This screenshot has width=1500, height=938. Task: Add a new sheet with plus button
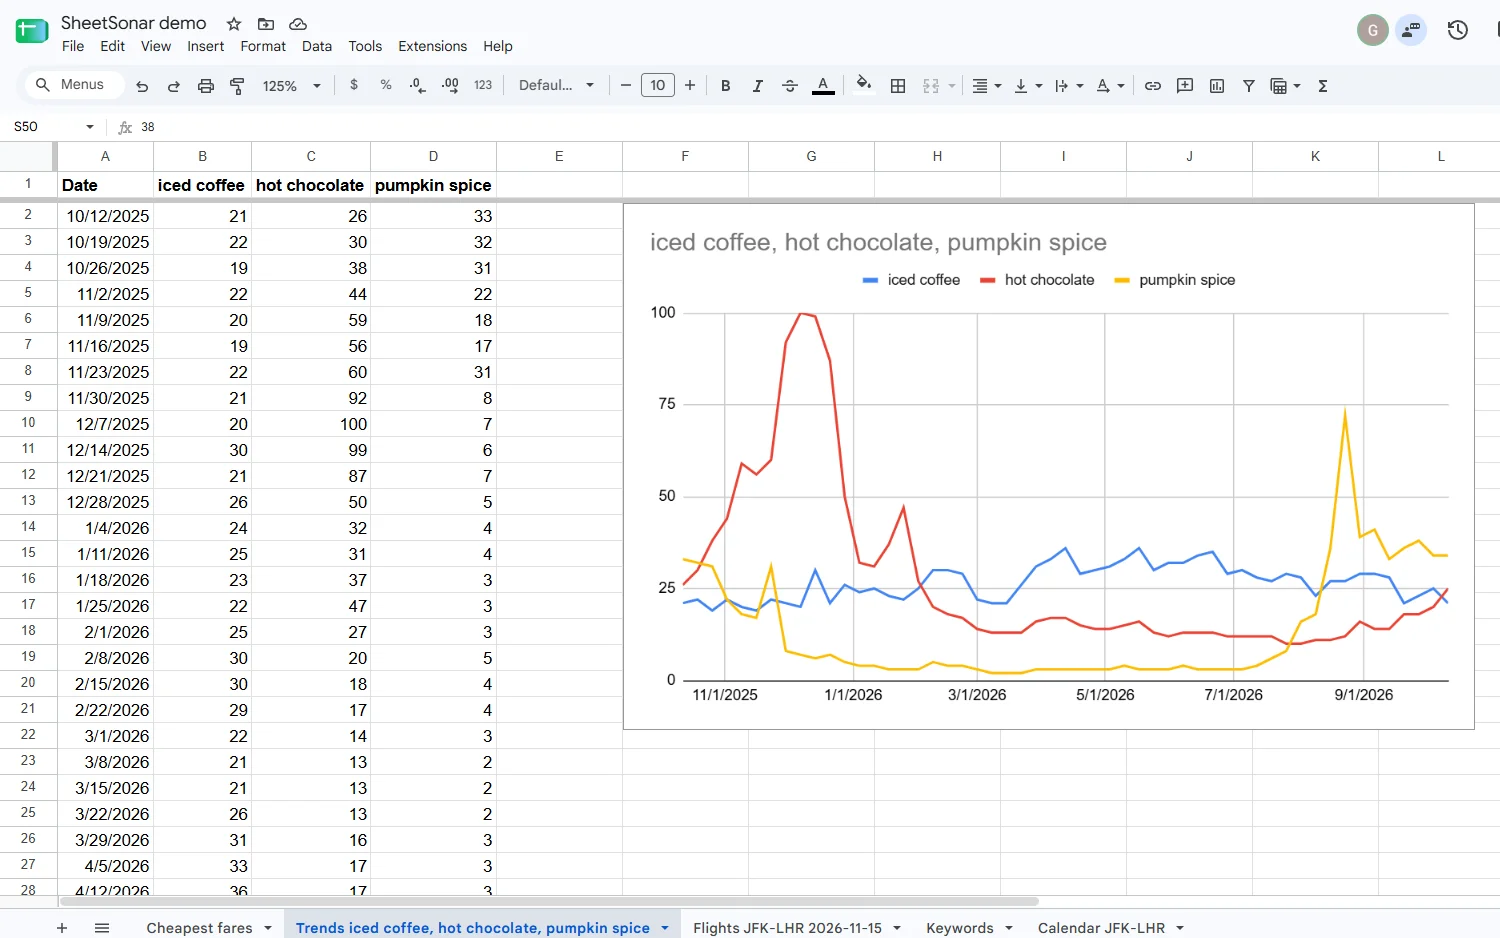62,928
